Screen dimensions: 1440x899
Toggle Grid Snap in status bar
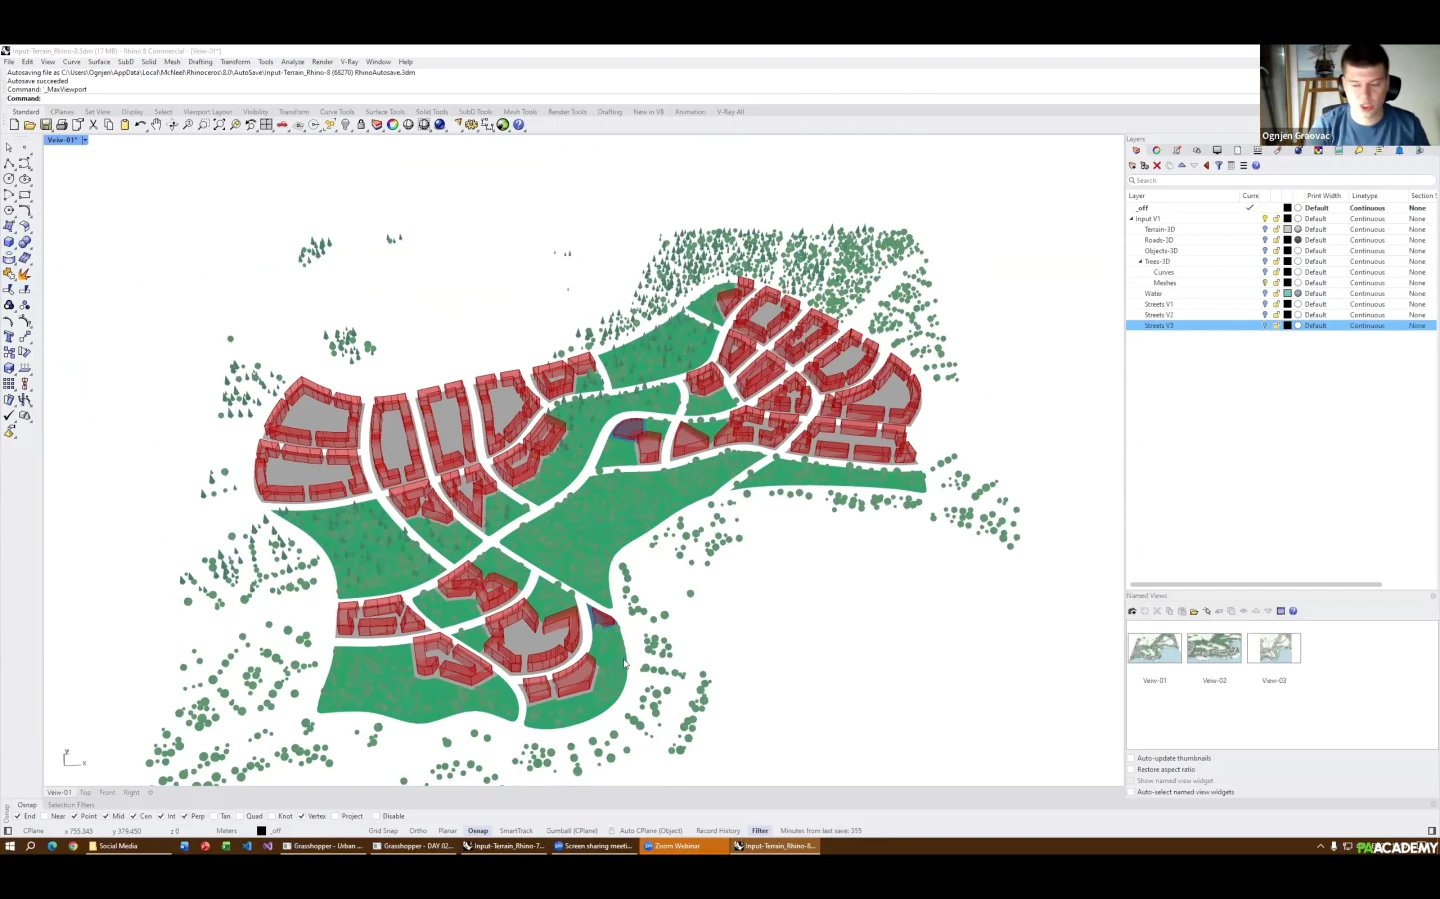[383, 831]
